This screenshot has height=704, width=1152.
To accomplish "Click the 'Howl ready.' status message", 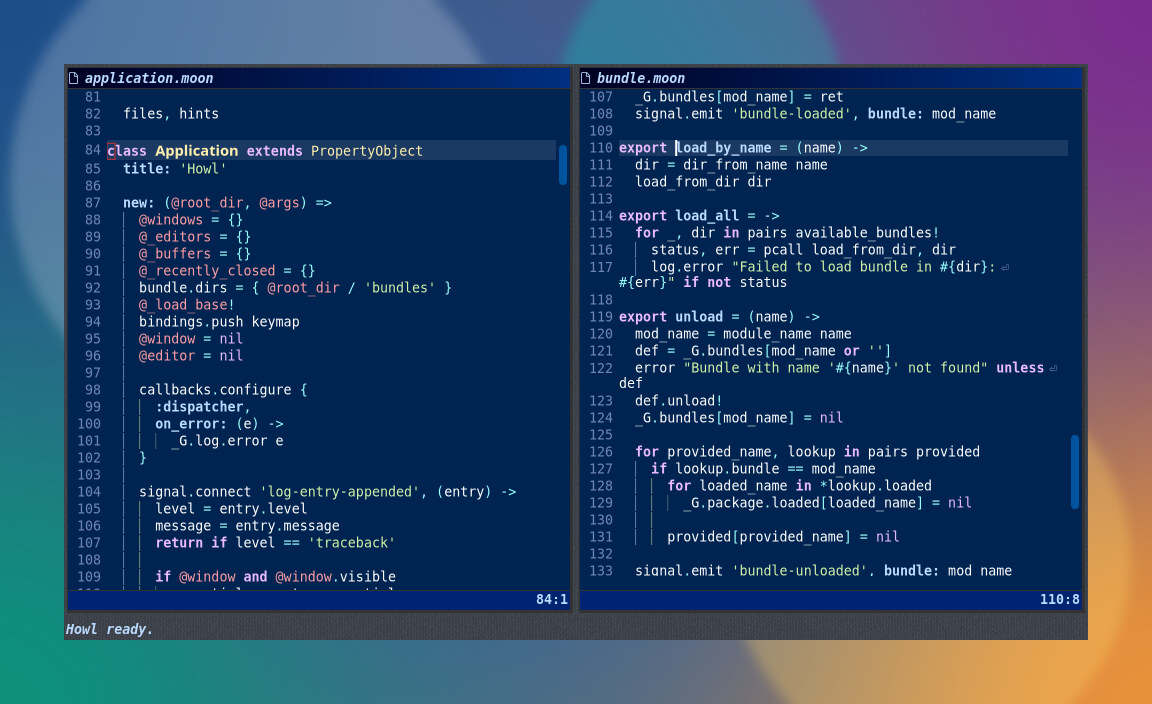I will pos(109,629).
